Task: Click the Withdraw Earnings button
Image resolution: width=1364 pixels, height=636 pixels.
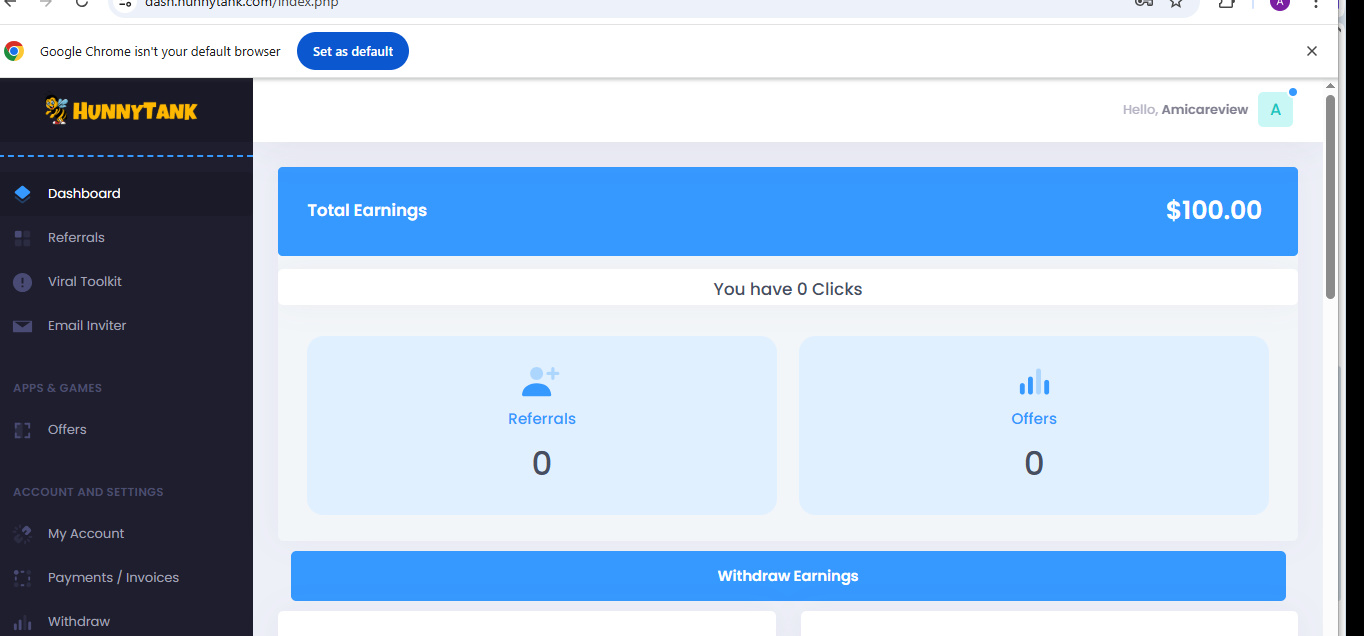Action: 788,576
